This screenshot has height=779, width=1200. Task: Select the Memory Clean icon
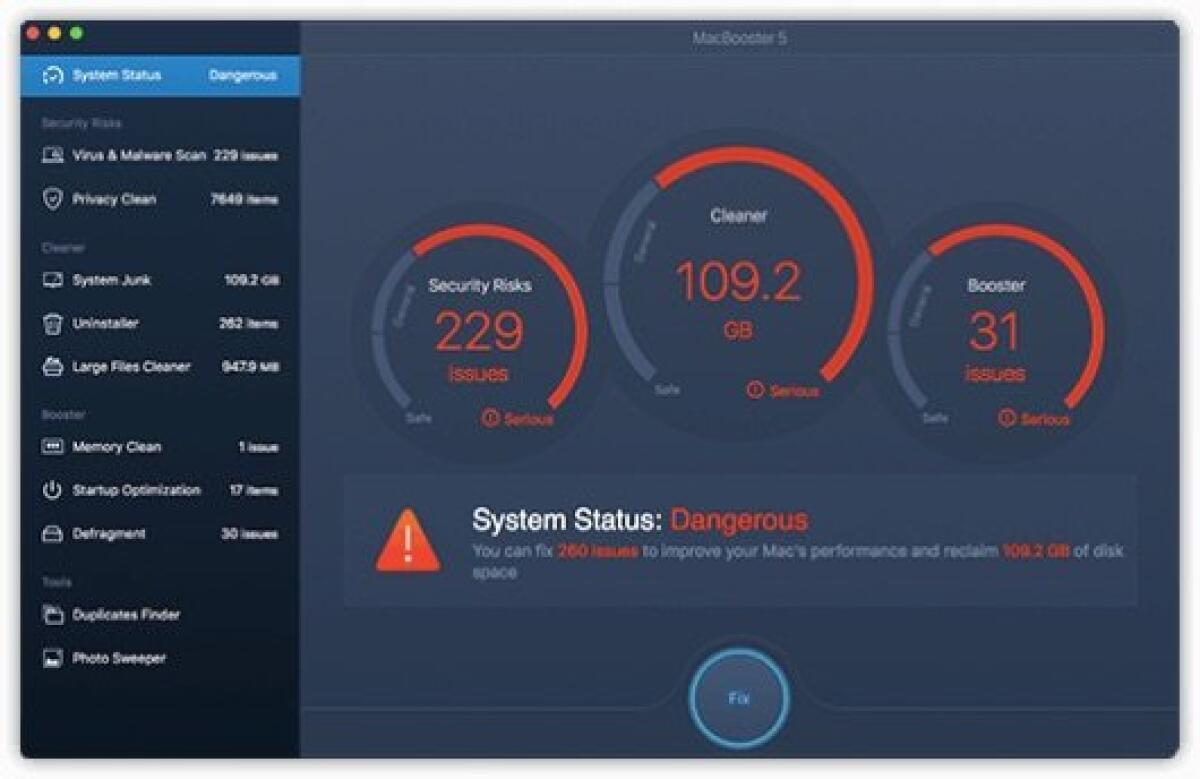point(53,447)
